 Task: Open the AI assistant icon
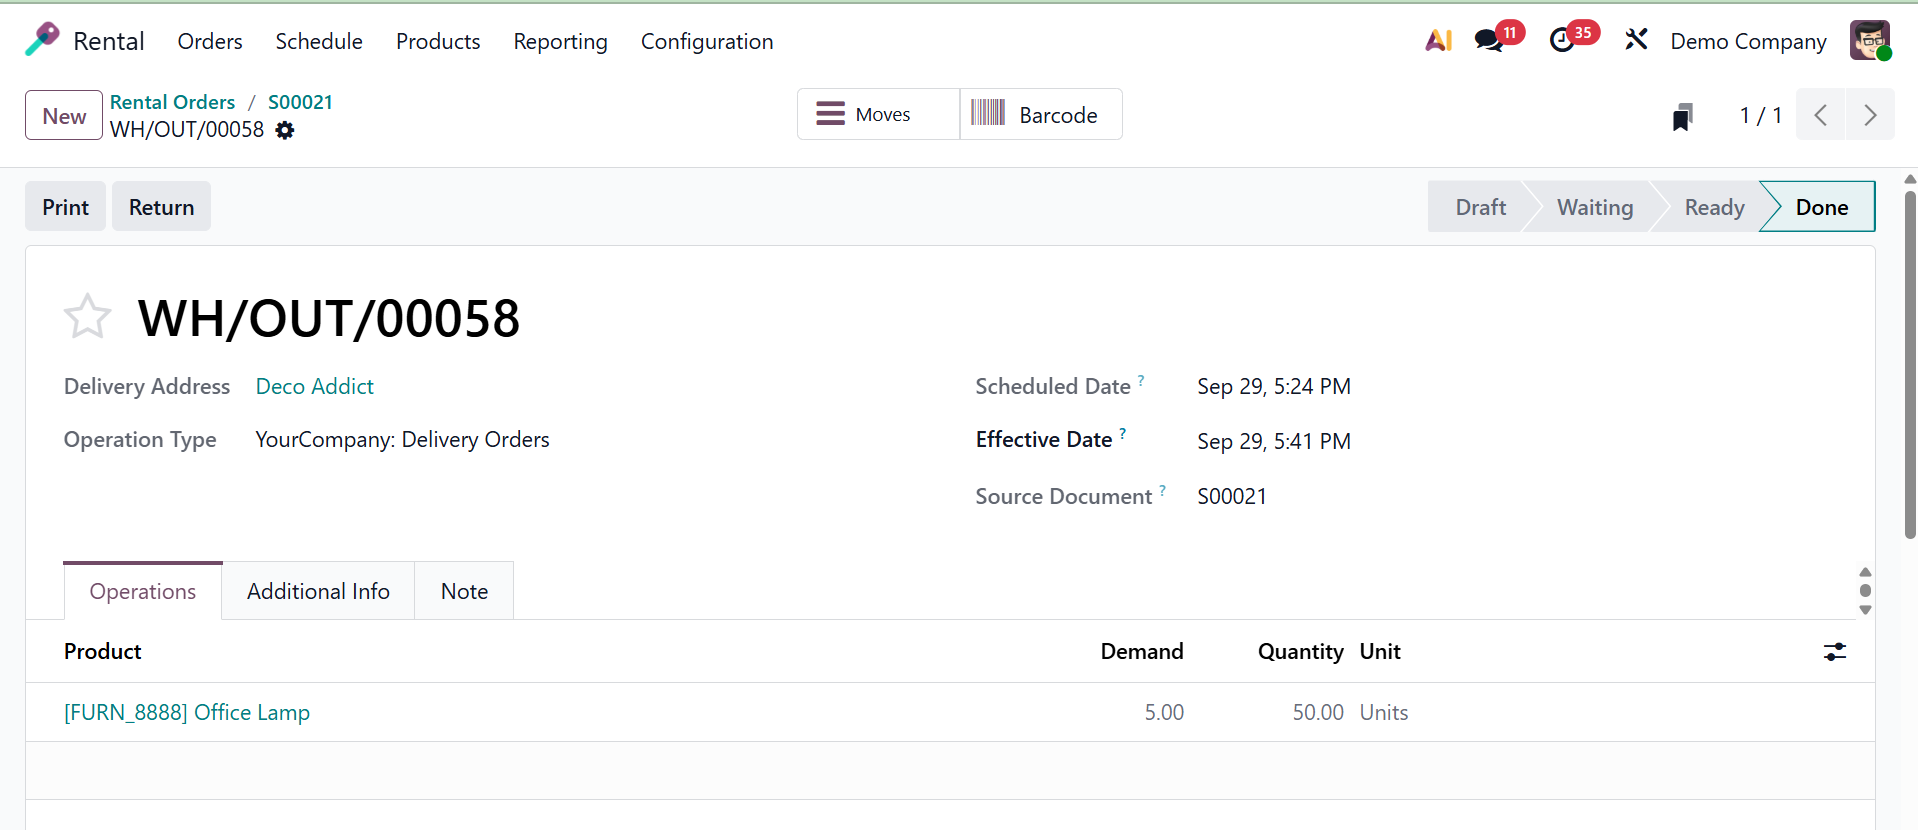click(1438, 40)
